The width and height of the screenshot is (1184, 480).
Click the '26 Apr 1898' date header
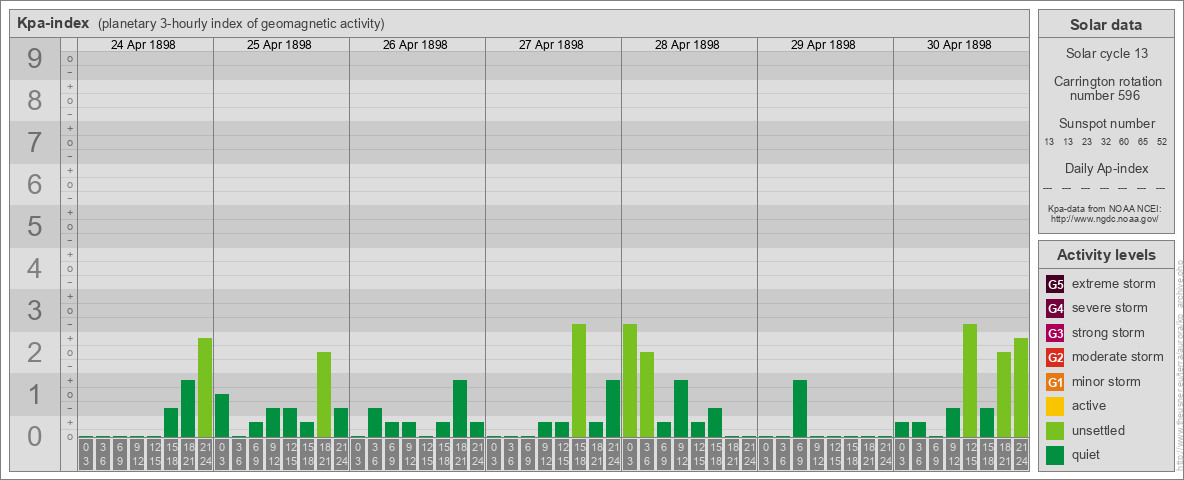(415, 45)
